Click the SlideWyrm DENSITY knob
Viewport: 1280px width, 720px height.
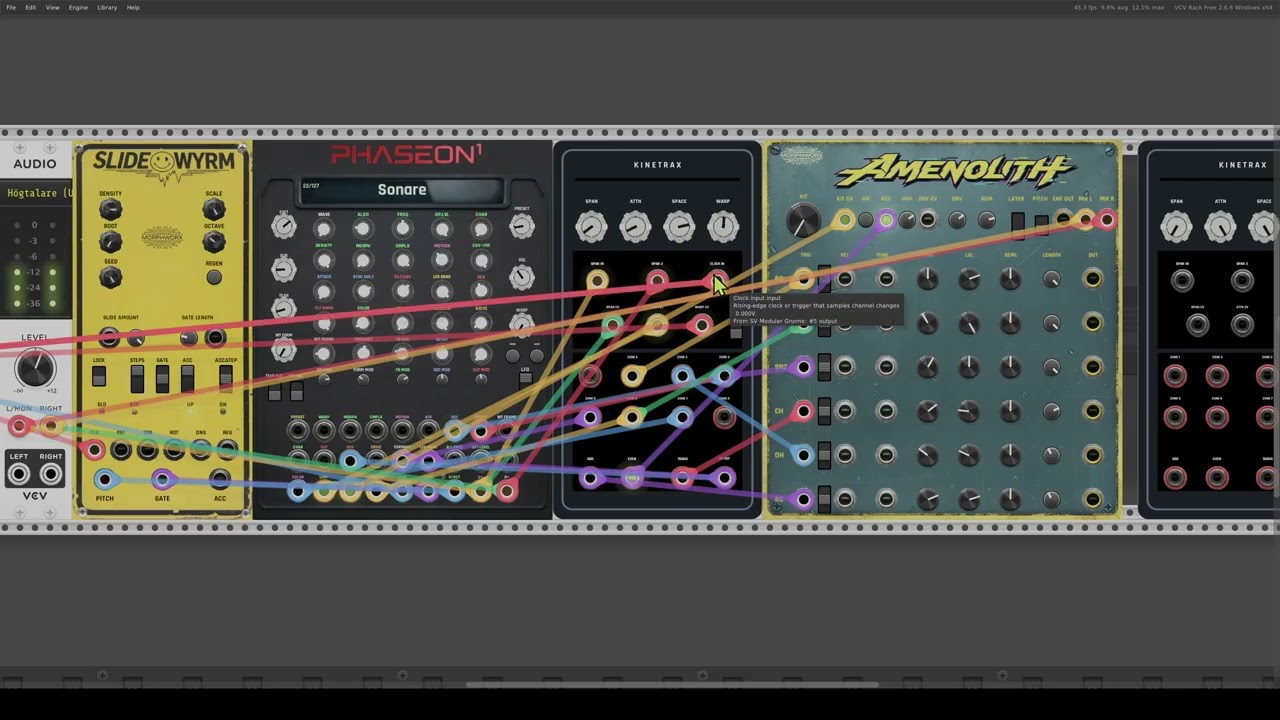tap(110, 209)
